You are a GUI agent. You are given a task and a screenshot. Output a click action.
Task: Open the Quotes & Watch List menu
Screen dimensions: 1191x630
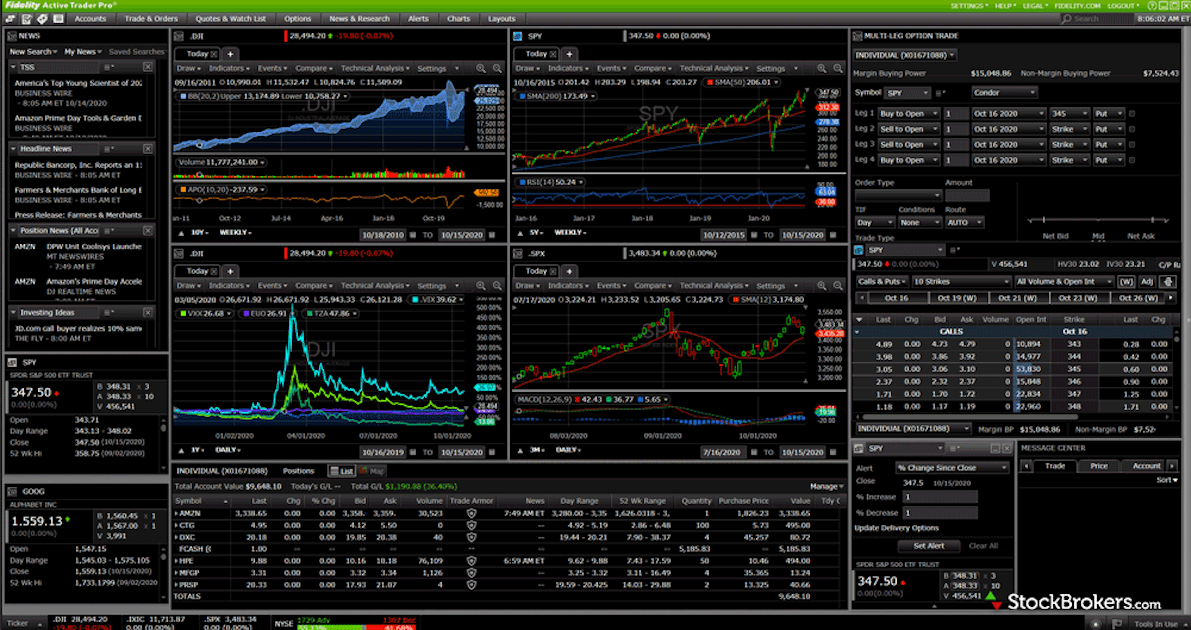(x=231, y=18)
